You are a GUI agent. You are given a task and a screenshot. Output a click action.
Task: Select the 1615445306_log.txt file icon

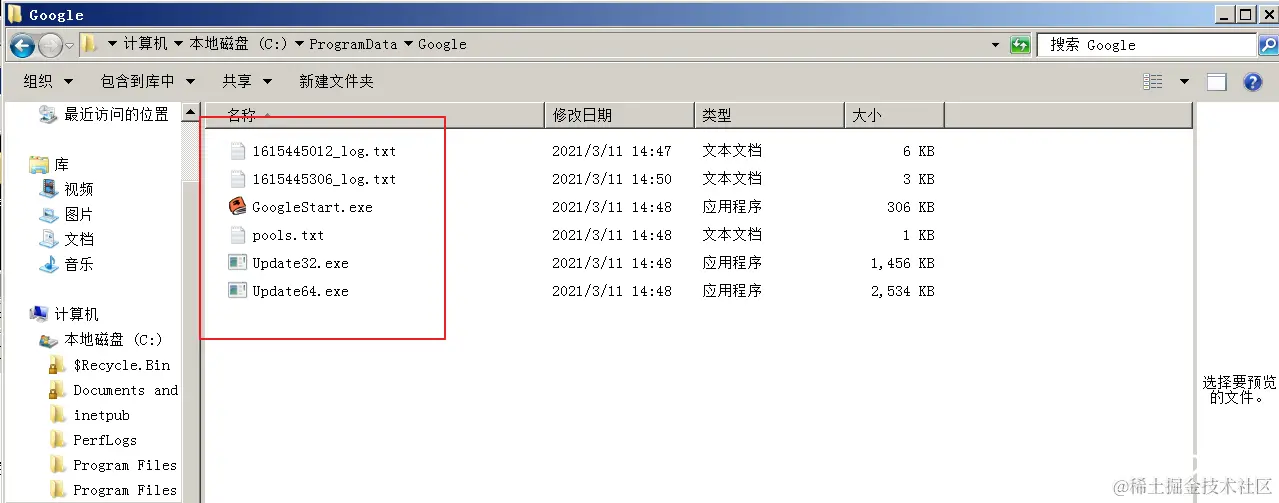click(x=237, y=179)
